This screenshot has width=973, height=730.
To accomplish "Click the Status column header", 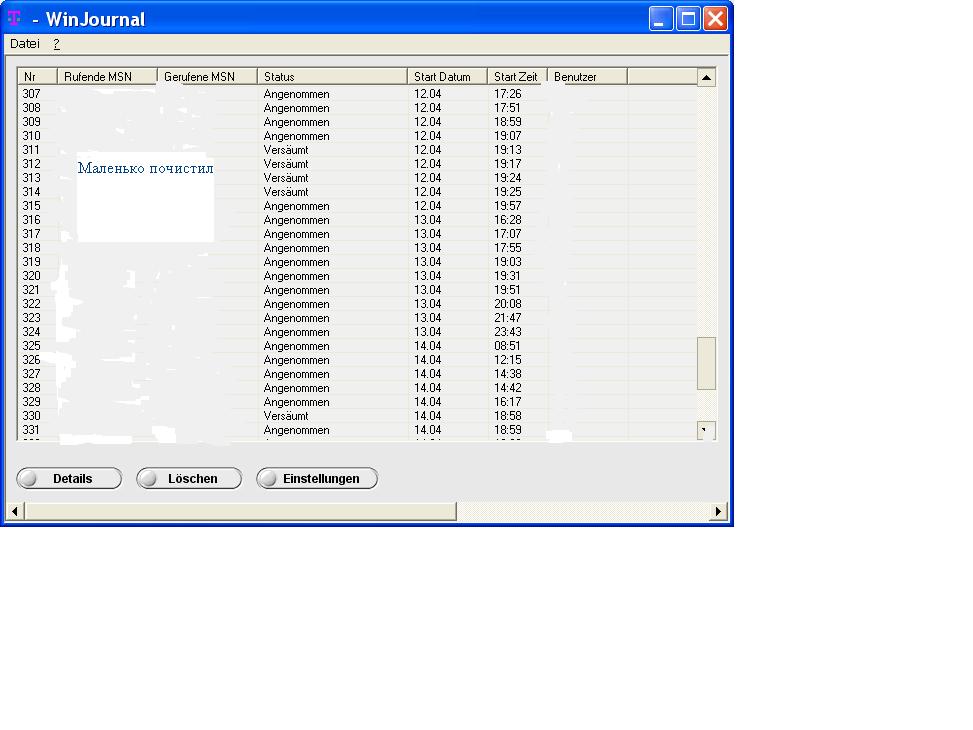I will [332, 77].
